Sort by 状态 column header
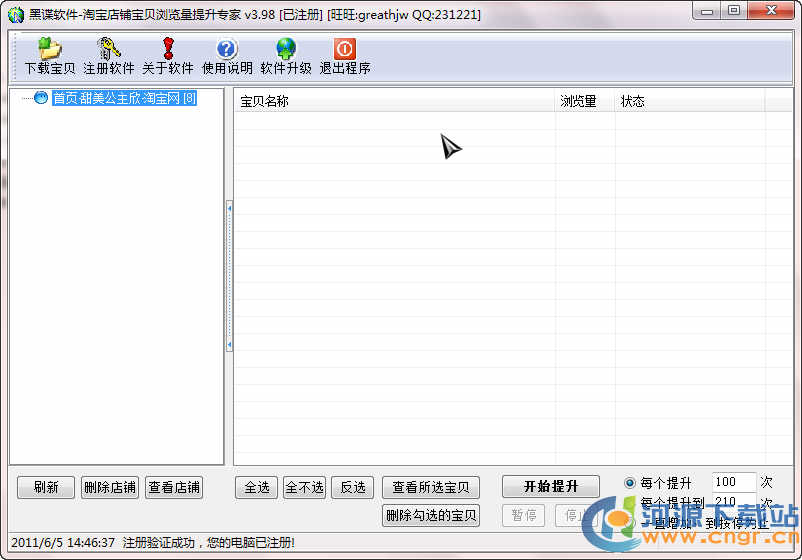This screenshot has width=802, height=560. [690, 101]
